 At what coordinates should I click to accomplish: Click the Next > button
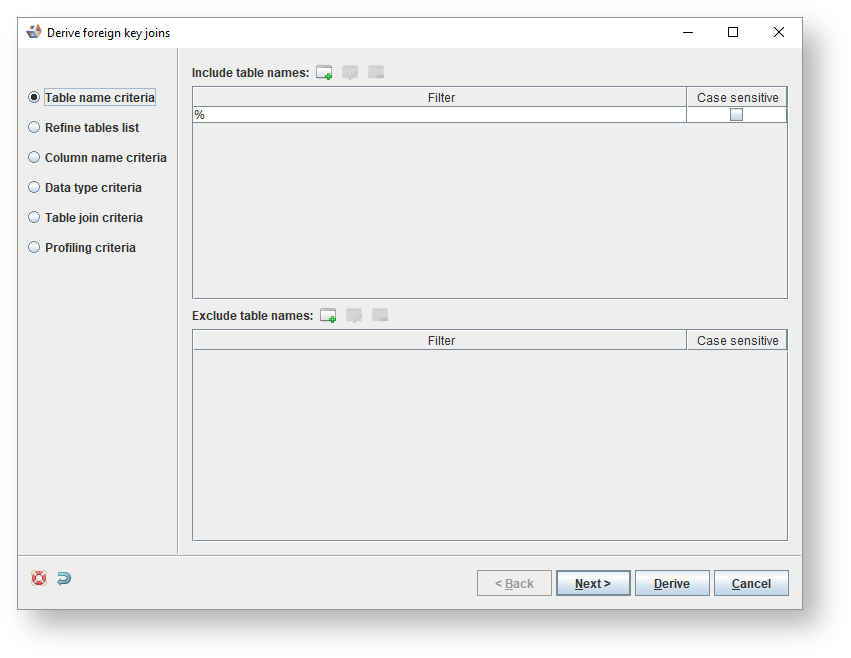click(x=593, y=583)
